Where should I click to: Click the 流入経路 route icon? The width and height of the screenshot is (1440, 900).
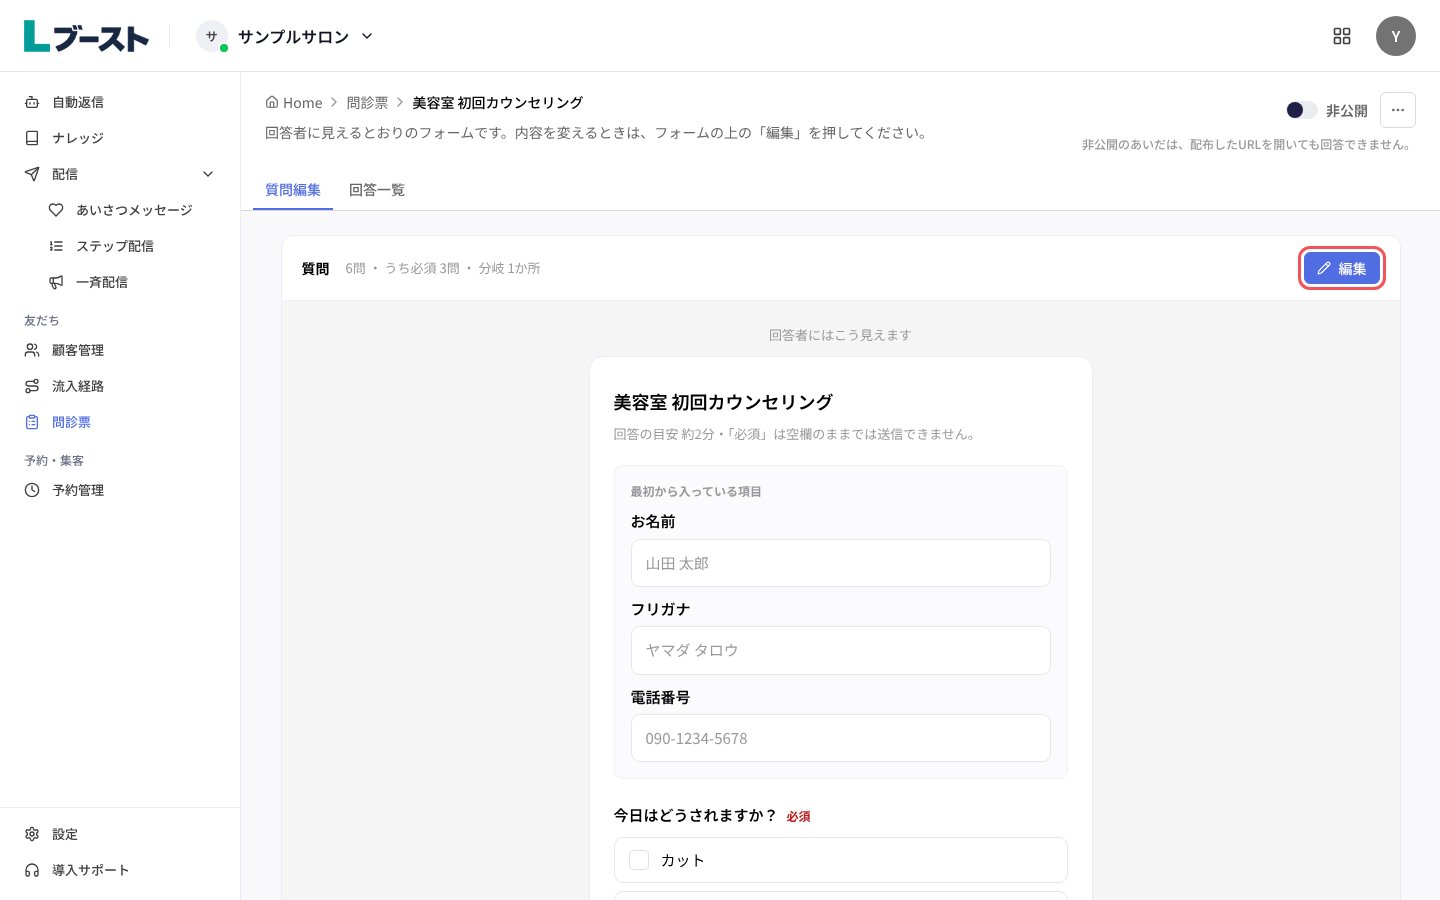point(32,386)
